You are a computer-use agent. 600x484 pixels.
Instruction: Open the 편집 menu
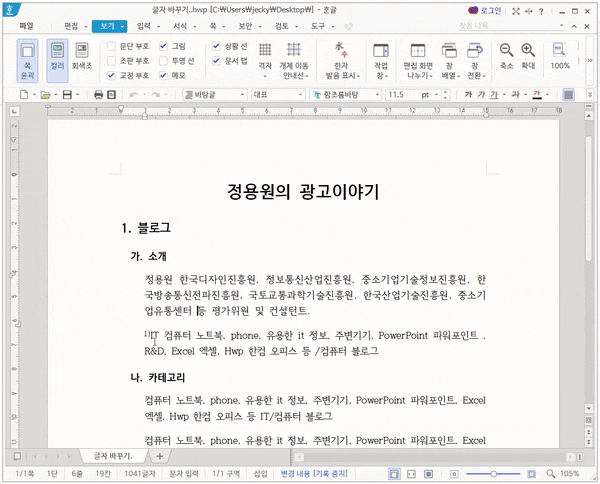tap(71, 26)
